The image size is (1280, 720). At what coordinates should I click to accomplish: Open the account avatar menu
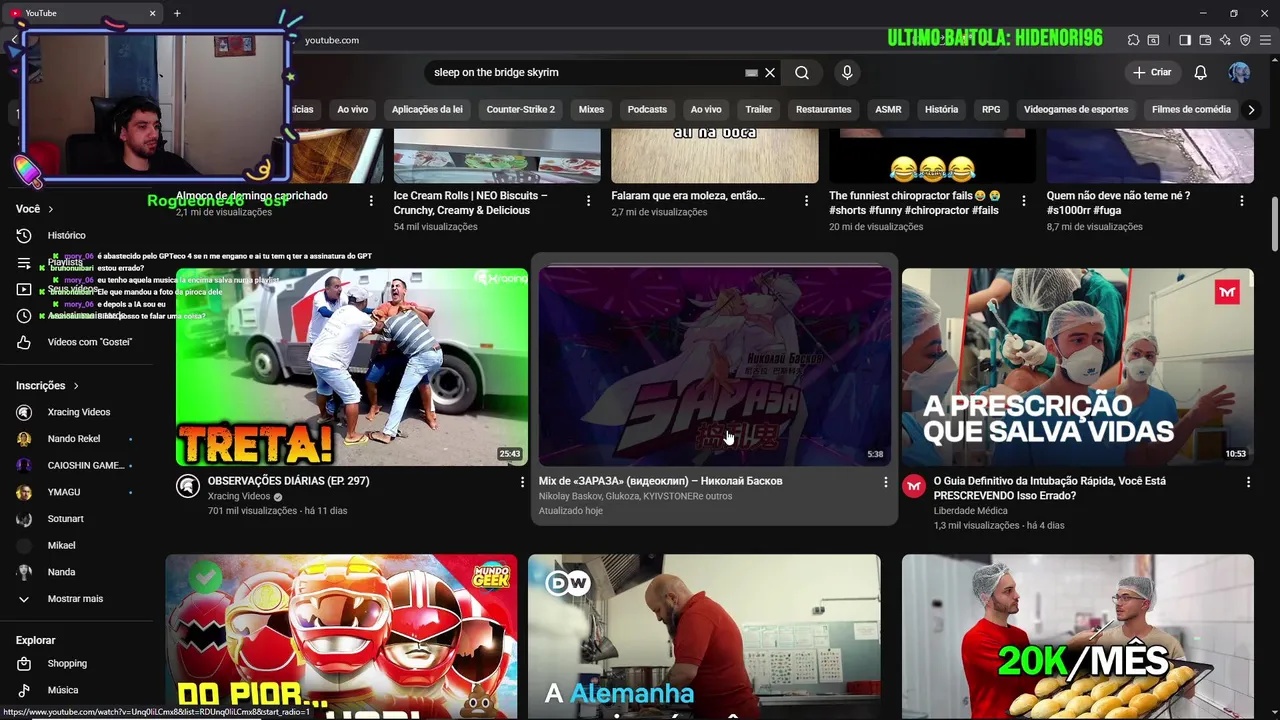(x=1239, y=72)
